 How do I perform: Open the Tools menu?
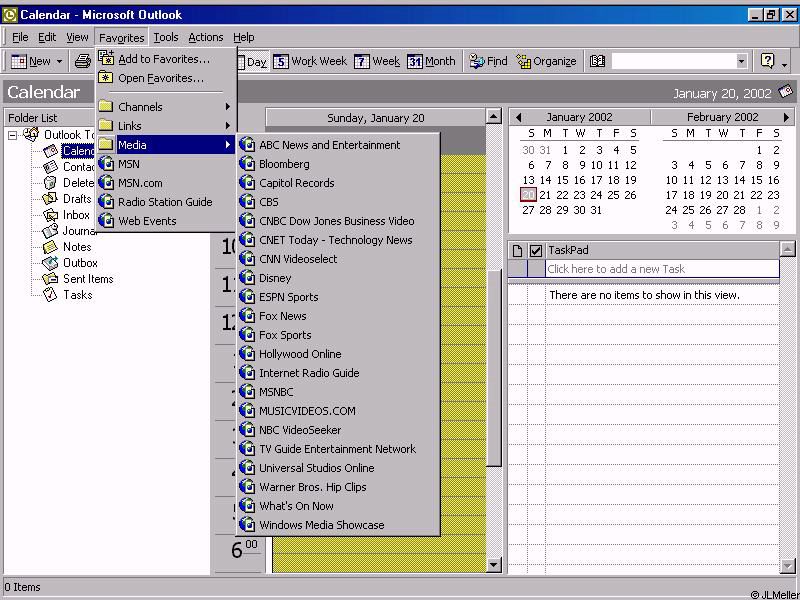(166, 37)
